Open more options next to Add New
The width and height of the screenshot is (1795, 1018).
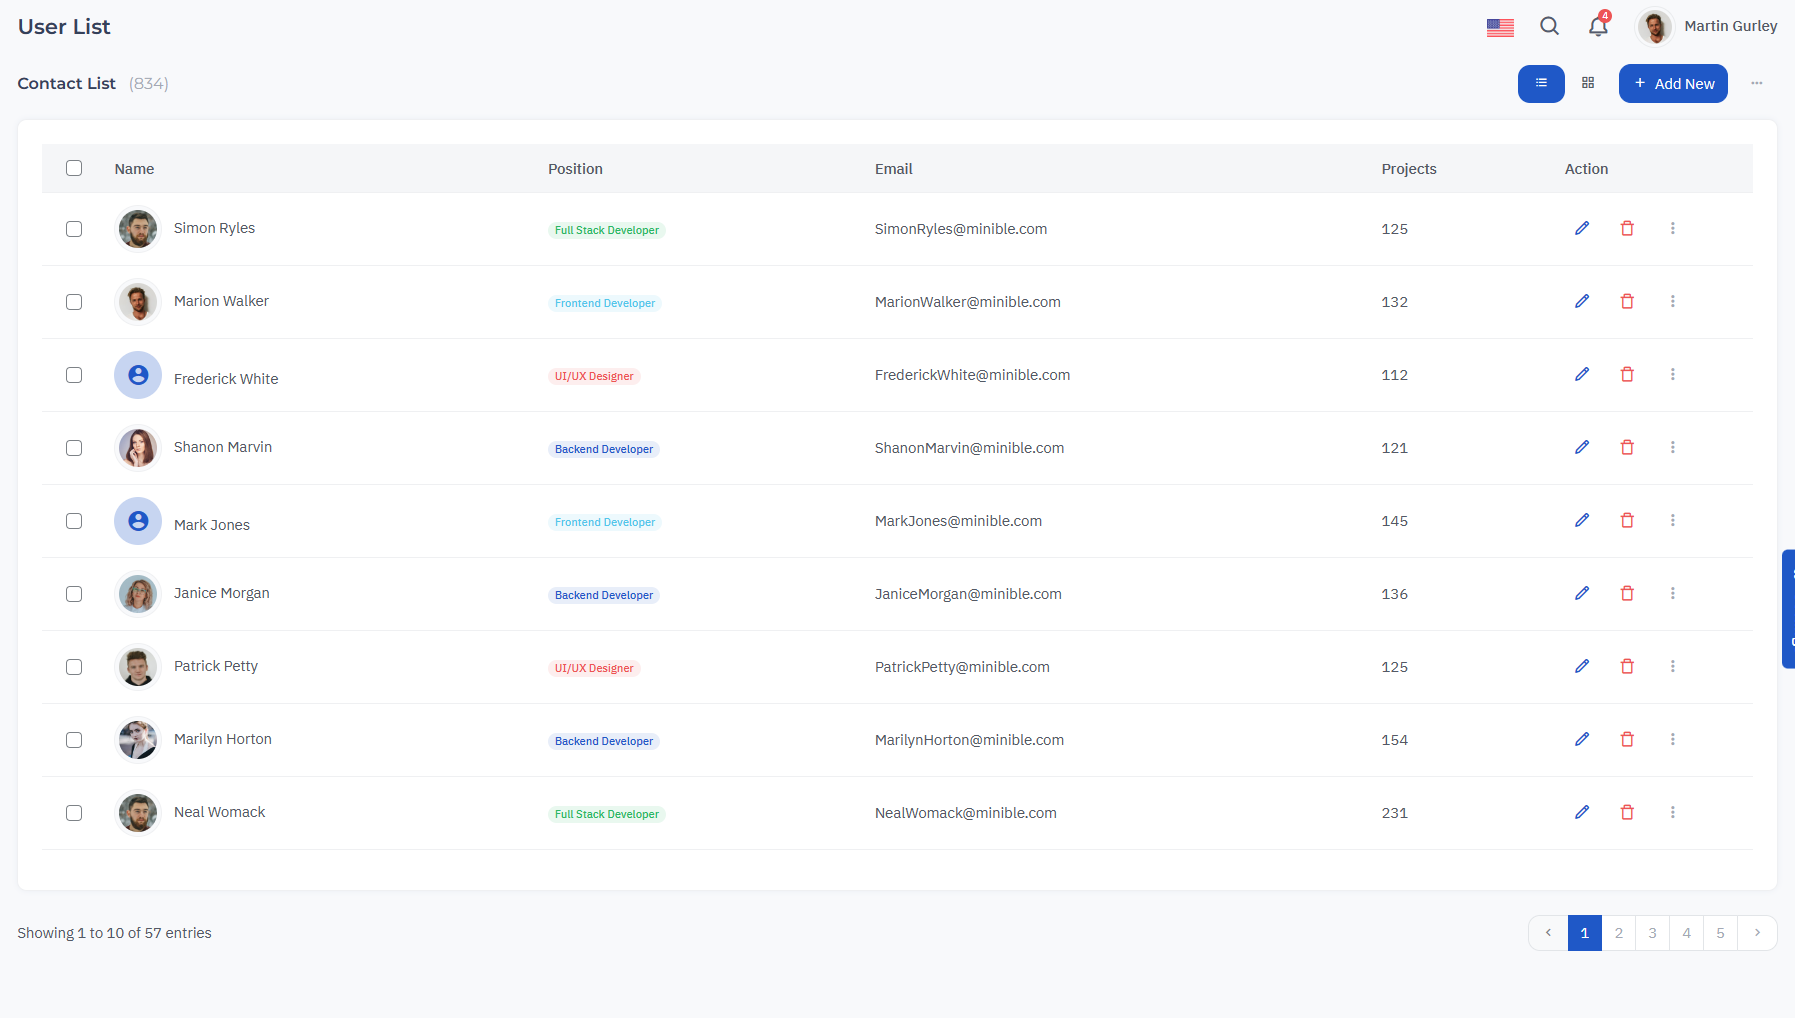1757,83
